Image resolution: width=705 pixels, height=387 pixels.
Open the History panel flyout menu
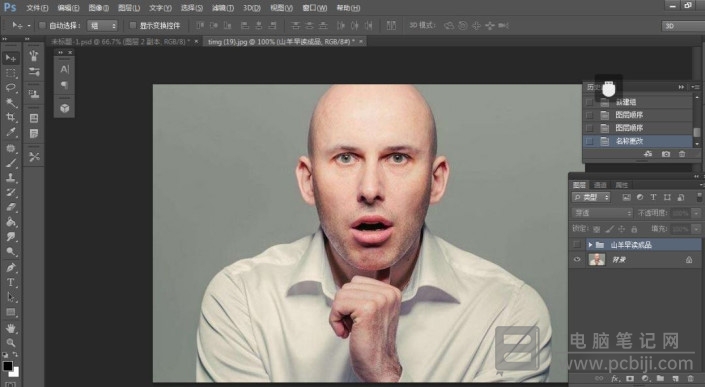click(x=696, y=87)
